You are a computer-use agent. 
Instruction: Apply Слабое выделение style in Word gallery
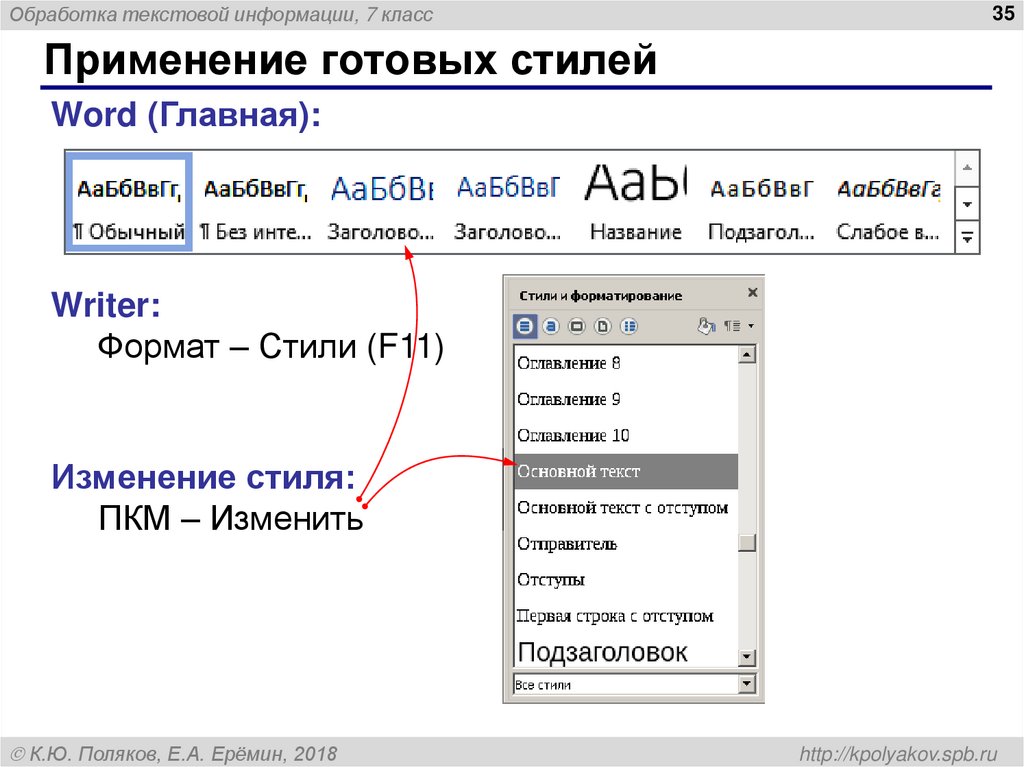[888, 203]
